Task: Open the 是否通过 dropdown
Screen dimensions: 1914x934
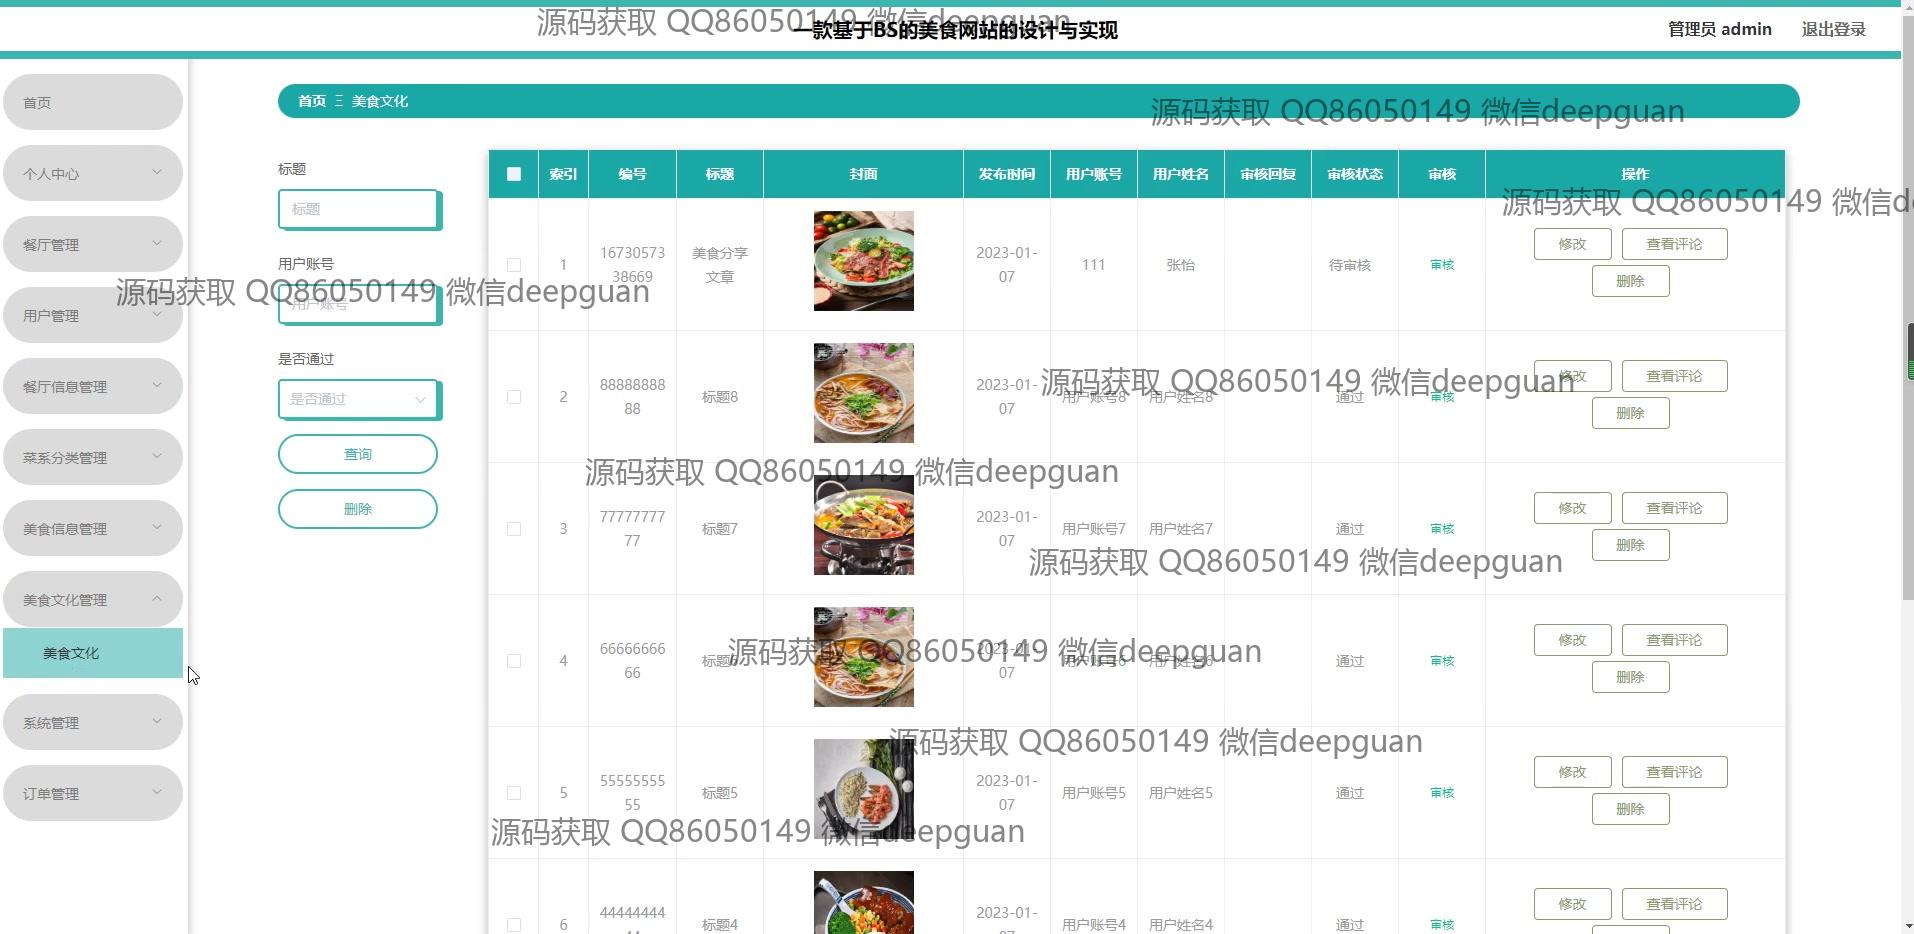Action: tap(358, 399)
